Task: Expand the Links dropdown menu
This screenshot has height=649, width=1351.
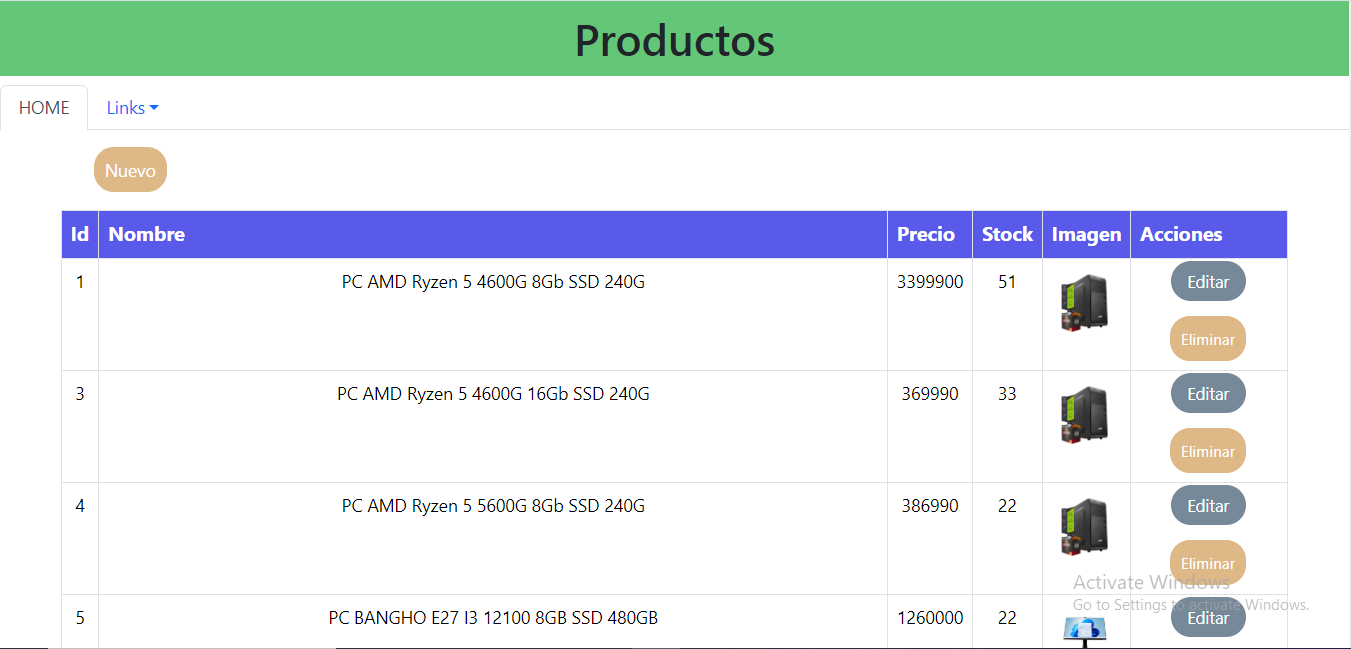Action: pyautogui.click(x=132, y=108)
